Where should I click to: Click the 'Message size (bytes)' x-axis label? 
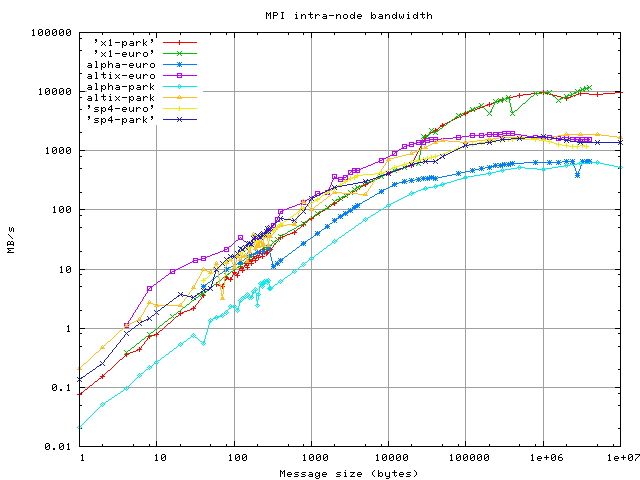click(x=349, y=474)
